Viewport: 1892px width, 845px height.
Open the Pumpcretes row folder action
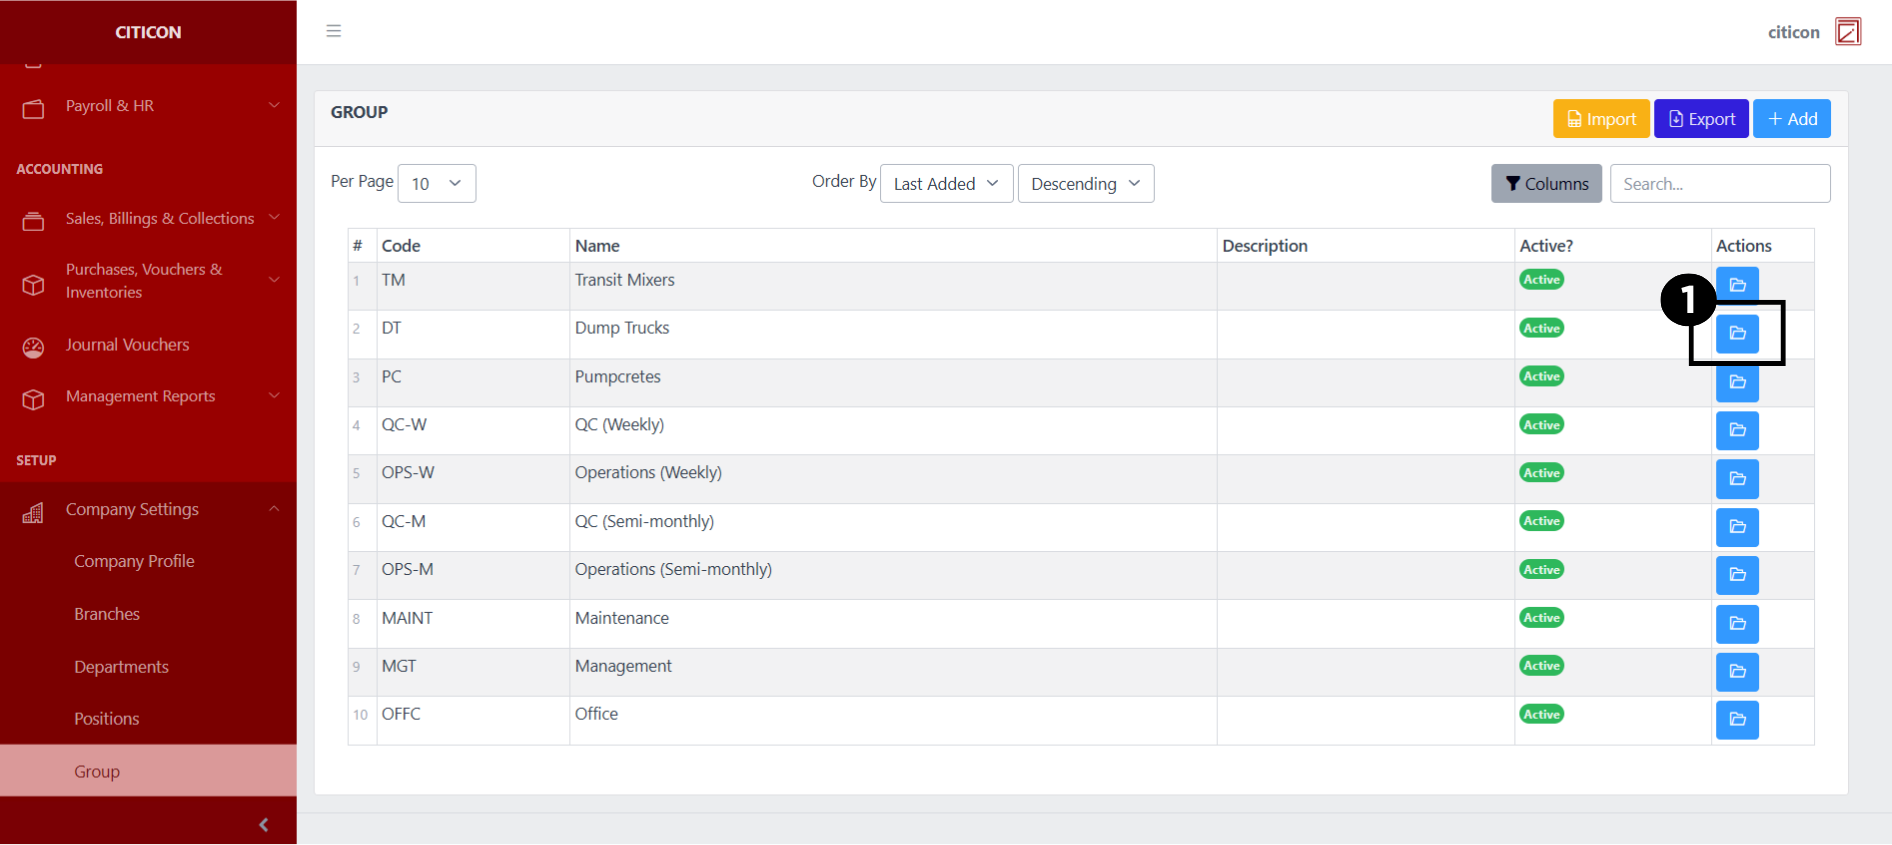click(x=1737, y=382)
